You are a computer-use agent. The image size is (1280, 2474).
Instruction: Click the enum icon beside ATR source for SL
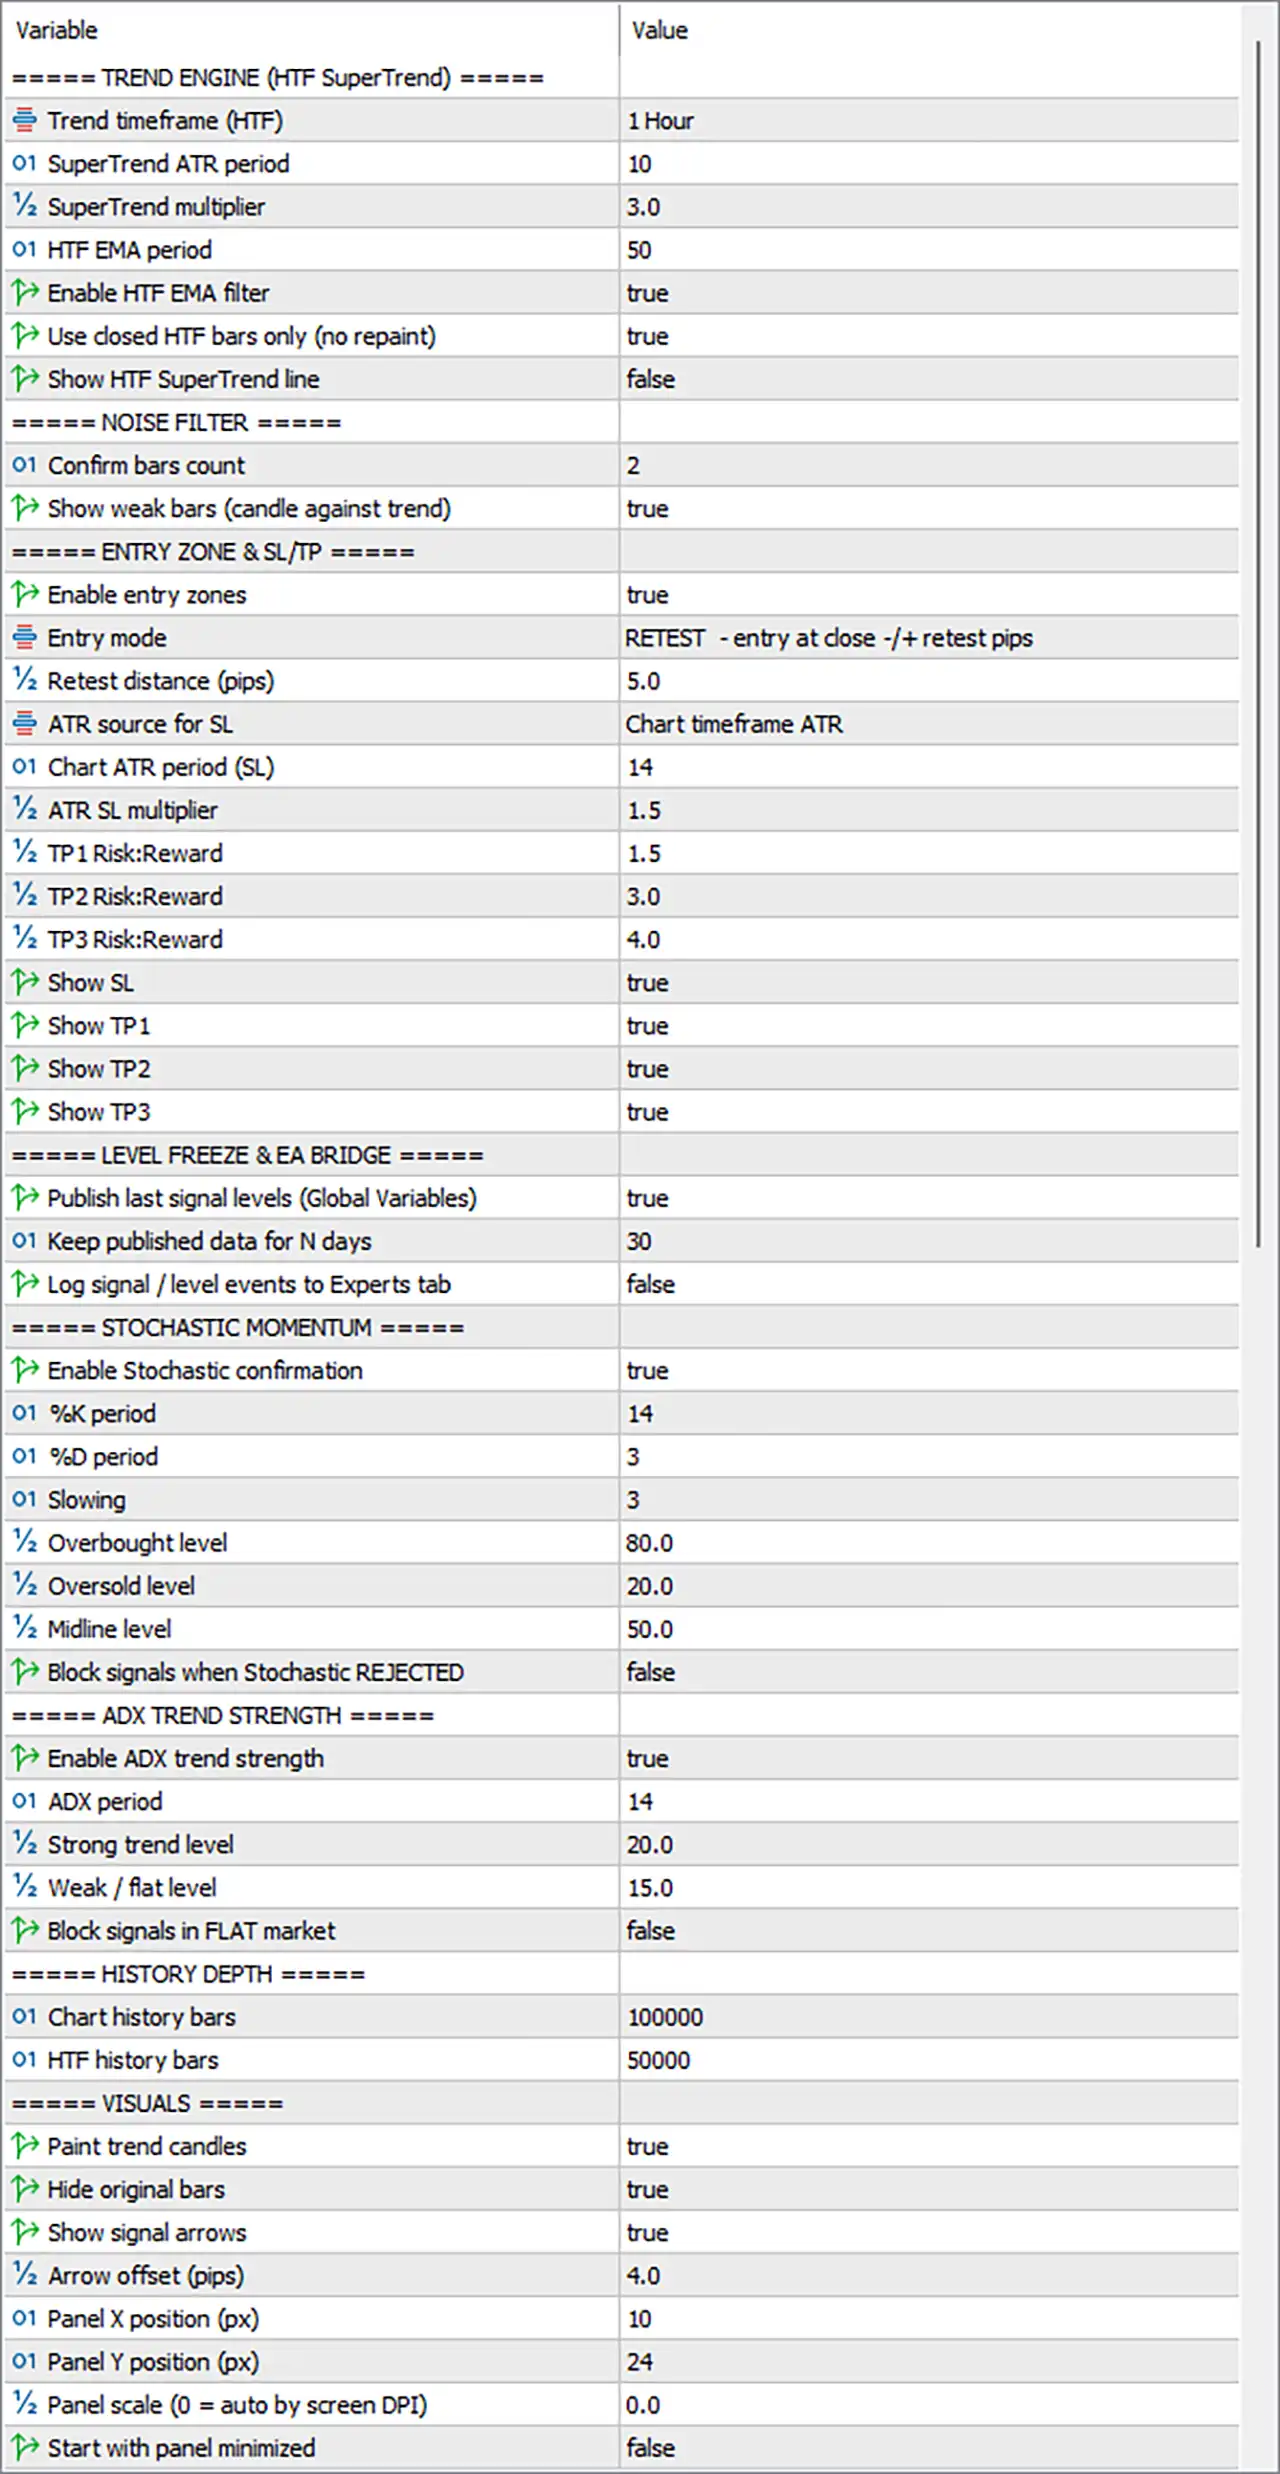(25, 724)
